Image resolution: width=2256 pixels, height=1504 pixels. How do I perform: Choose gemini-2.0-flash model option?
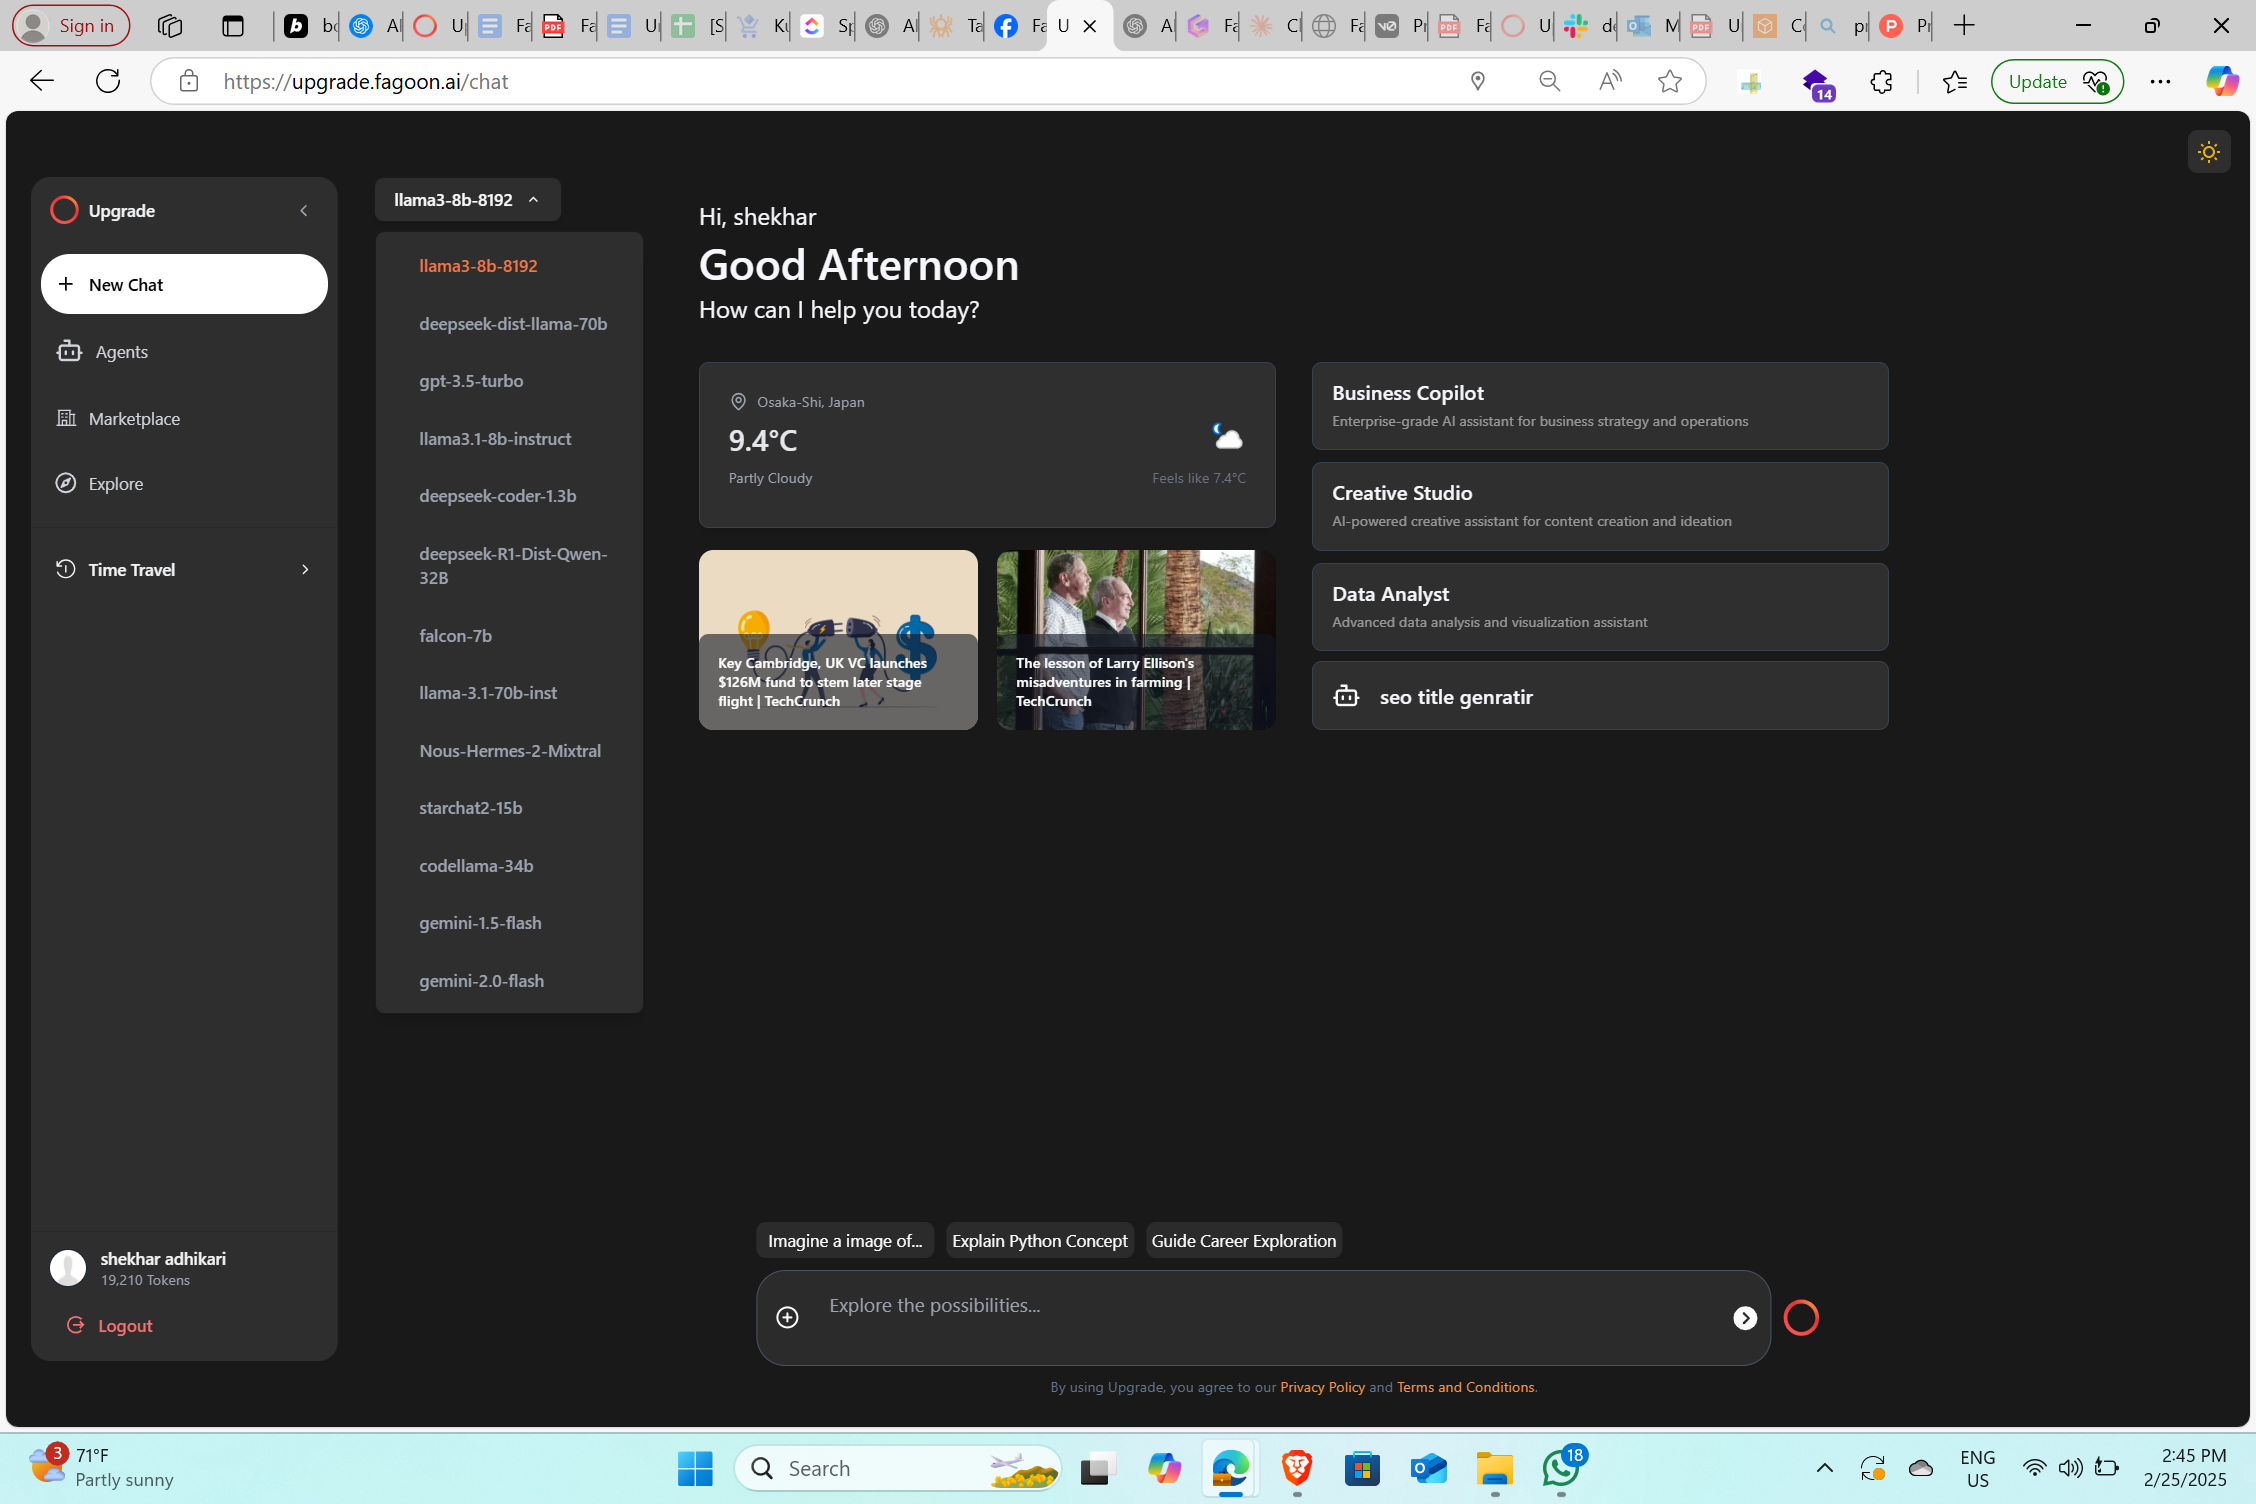tap(481, 980)
